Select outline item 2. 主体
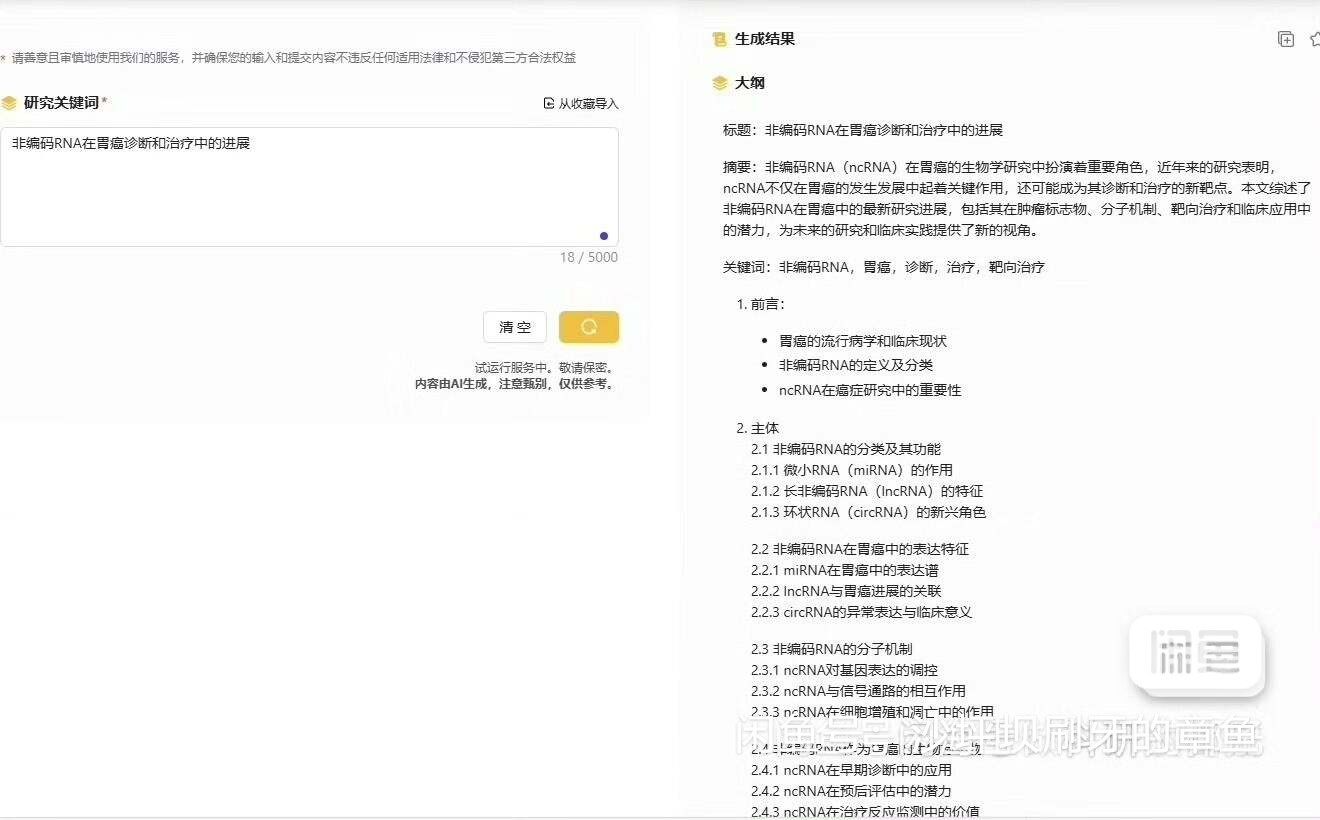The height and width of the screenshot is (820, 1320). 757,428
